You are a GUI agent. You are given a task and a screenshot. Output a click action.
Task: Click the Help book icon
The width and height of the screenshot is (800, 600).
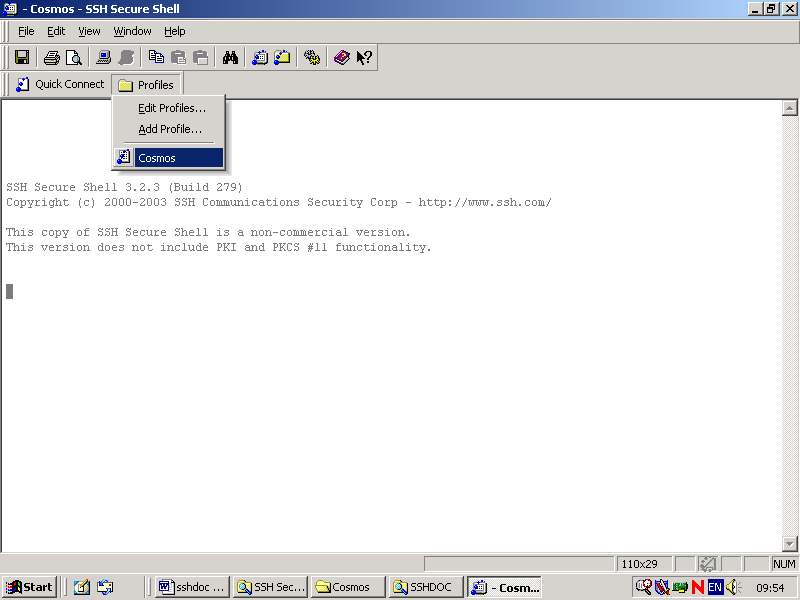click(x=342, y=58)
